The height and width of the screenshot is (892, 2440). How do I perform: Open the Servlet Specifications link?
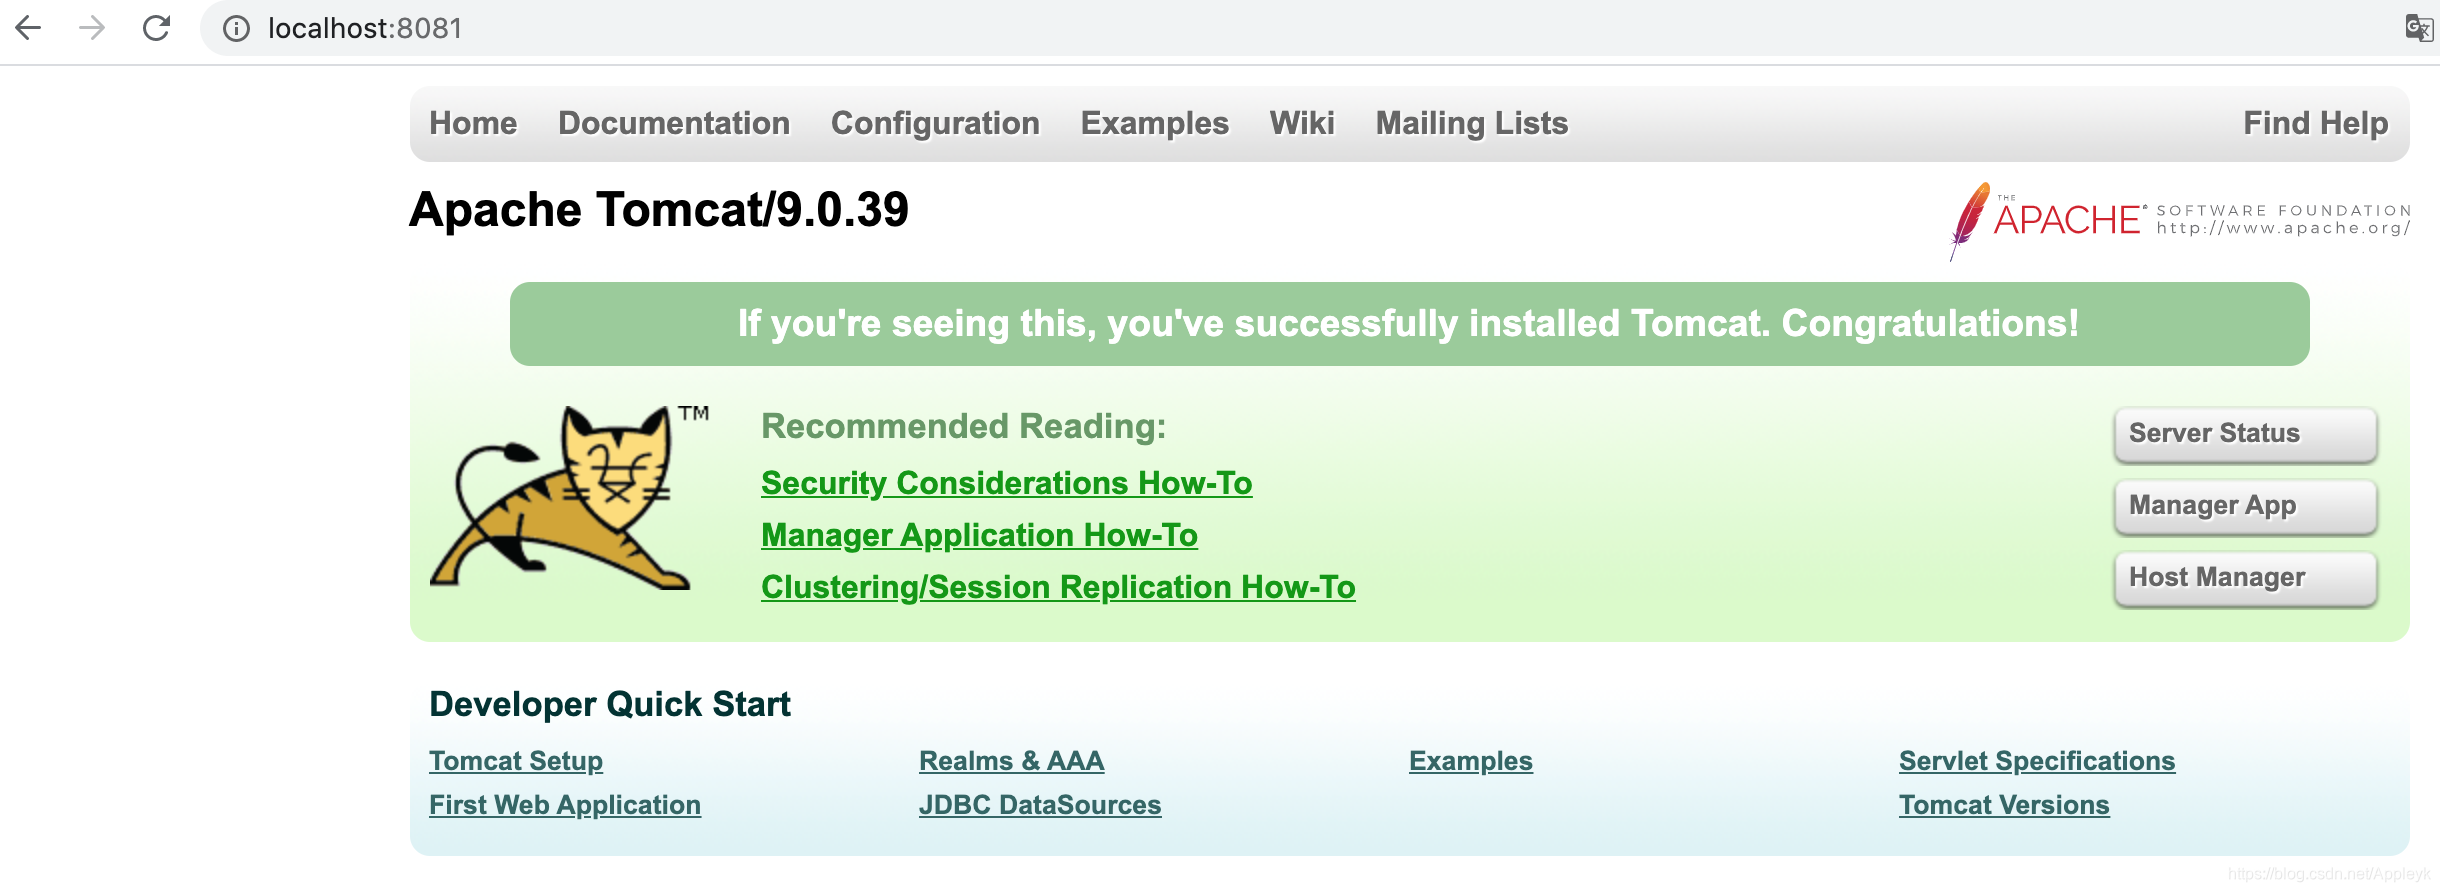click(x=2037, y=761)
